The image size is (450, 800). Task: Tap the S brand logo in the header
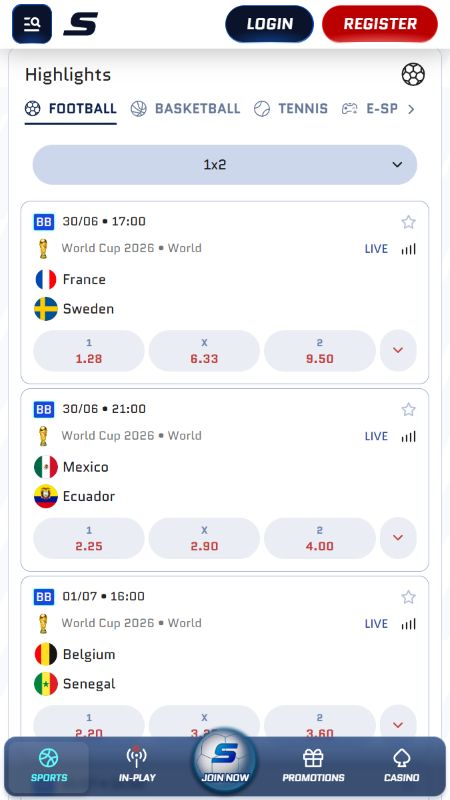click(x=80, y=24)
